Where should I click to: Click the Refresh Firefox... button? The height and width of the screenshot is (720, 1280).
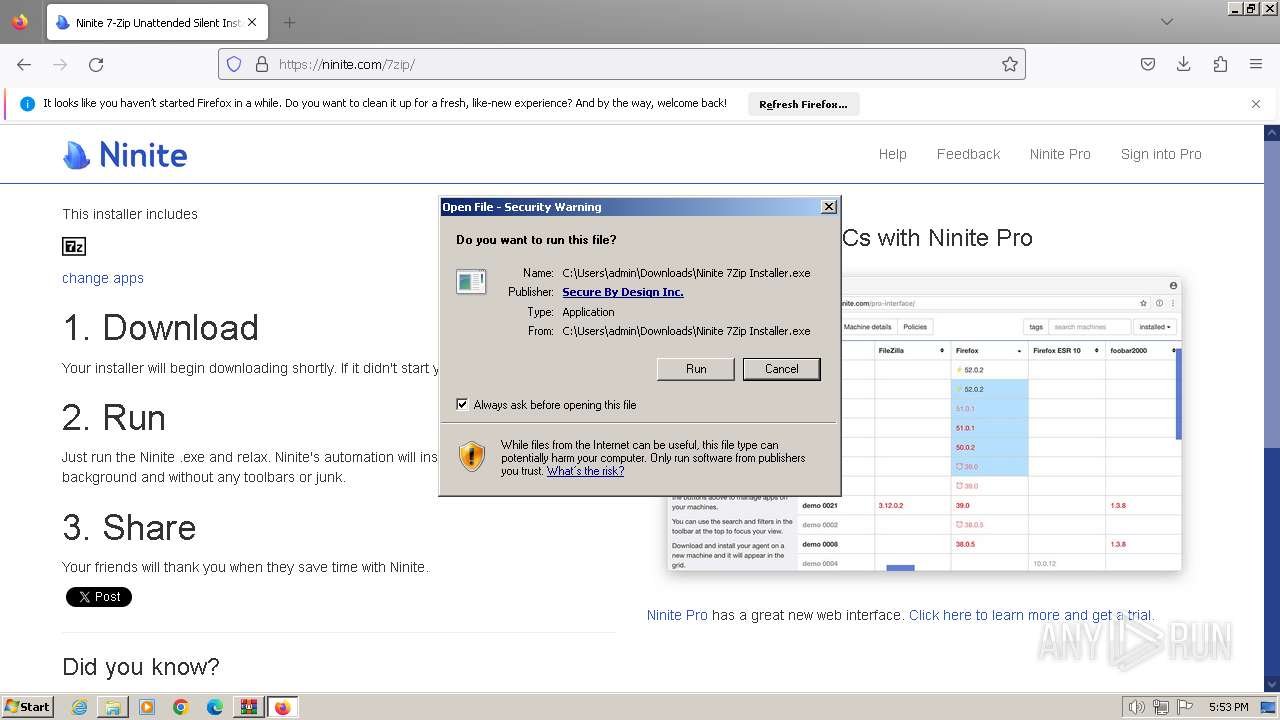[803, 104]
